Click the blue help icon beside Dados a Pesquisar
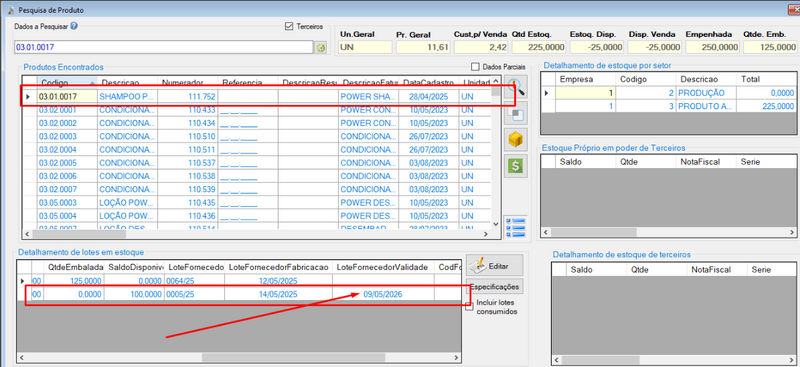Image resolution: width=800 pixels, height=367 pixels. click(x=74, y=26)
